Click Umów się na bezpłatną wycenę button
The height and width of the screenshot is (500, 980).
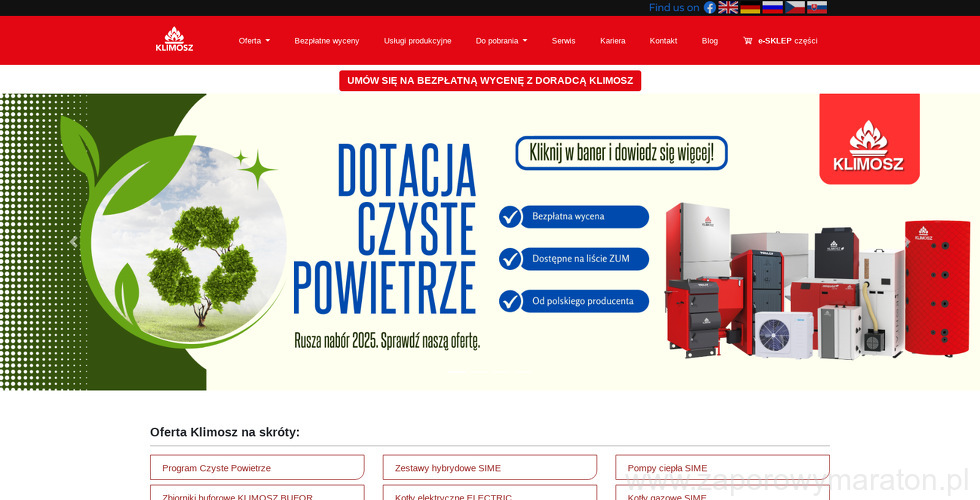490,81
